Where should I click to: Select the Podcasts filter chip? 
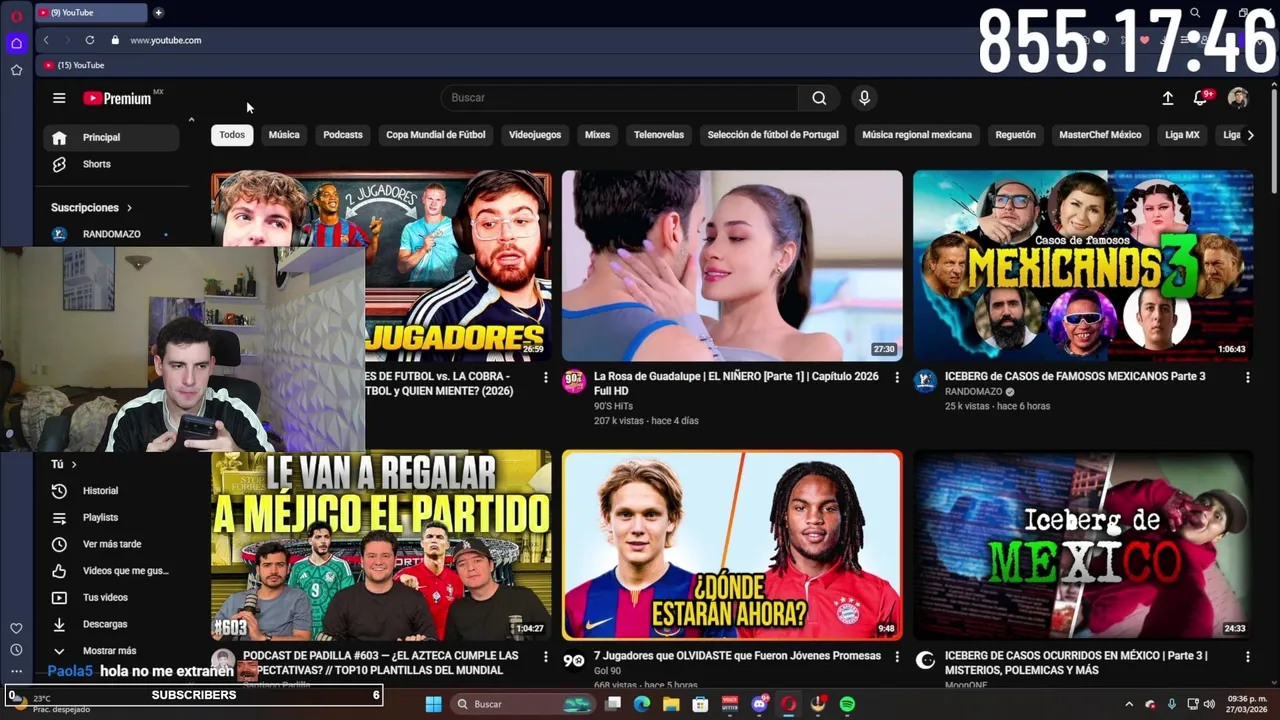click(x=343, y=135)
